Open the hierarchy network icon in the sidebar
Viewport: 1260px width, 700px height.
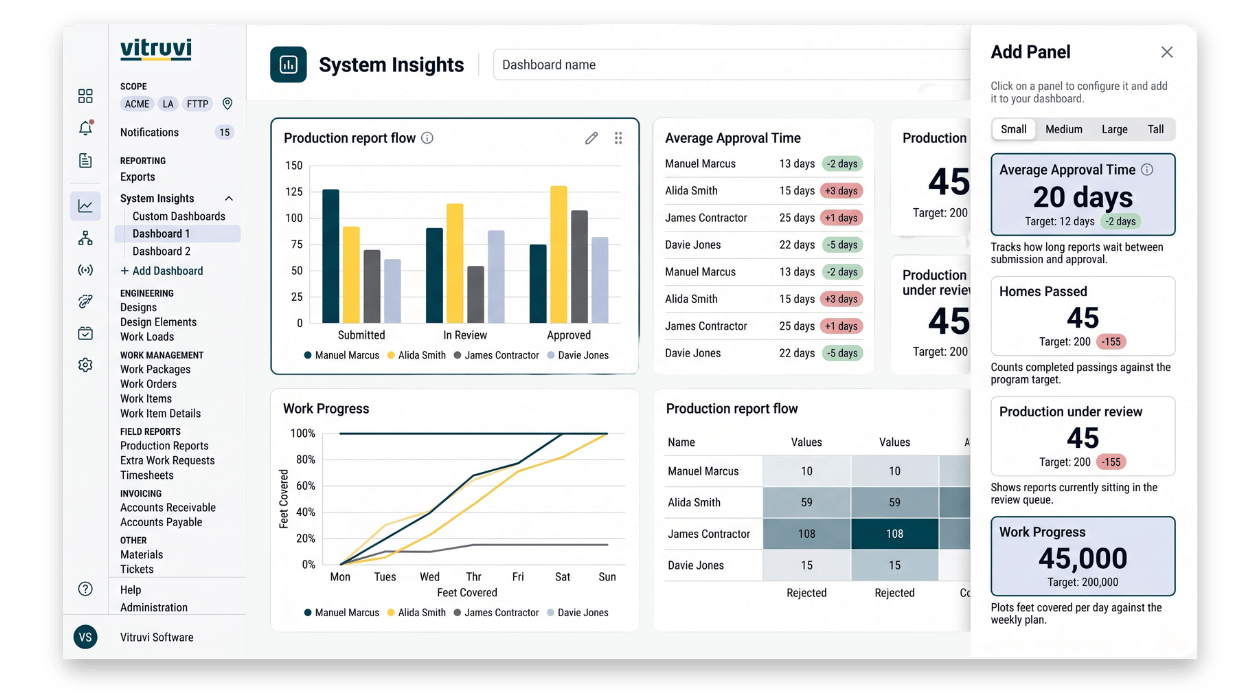85,238
